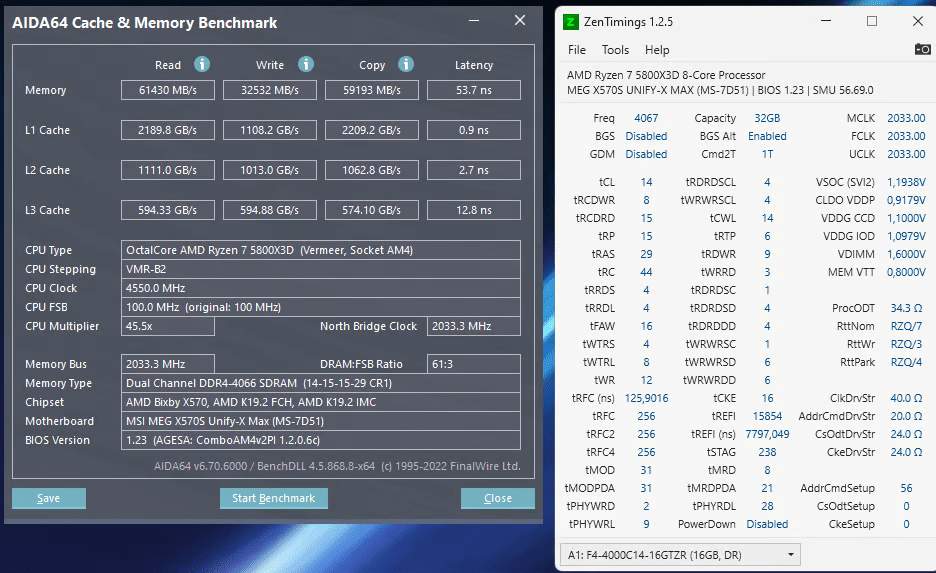Click RttPark value RZQ/4
The width and height of the screenshot is (936, 573).
tap(906, 362)
